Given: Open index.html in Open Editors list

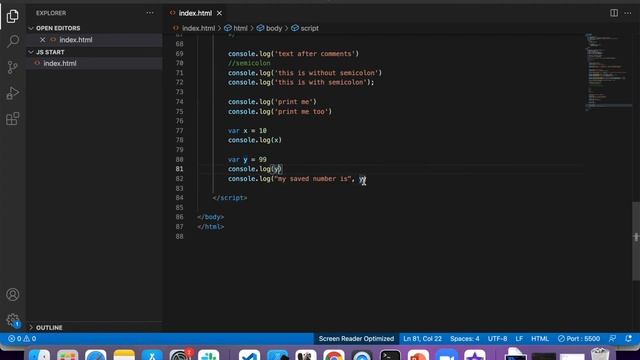Looking at the screenshot, I should [x=76, y=40].
